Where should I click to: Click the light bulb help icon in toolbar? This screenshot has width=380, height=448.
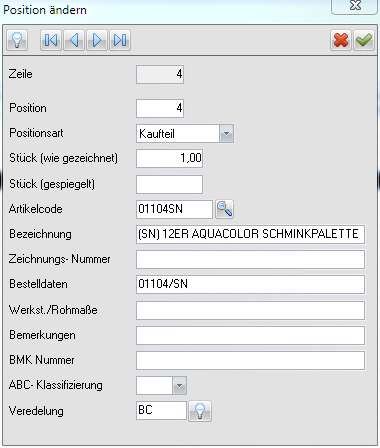[x=17, y=40]
